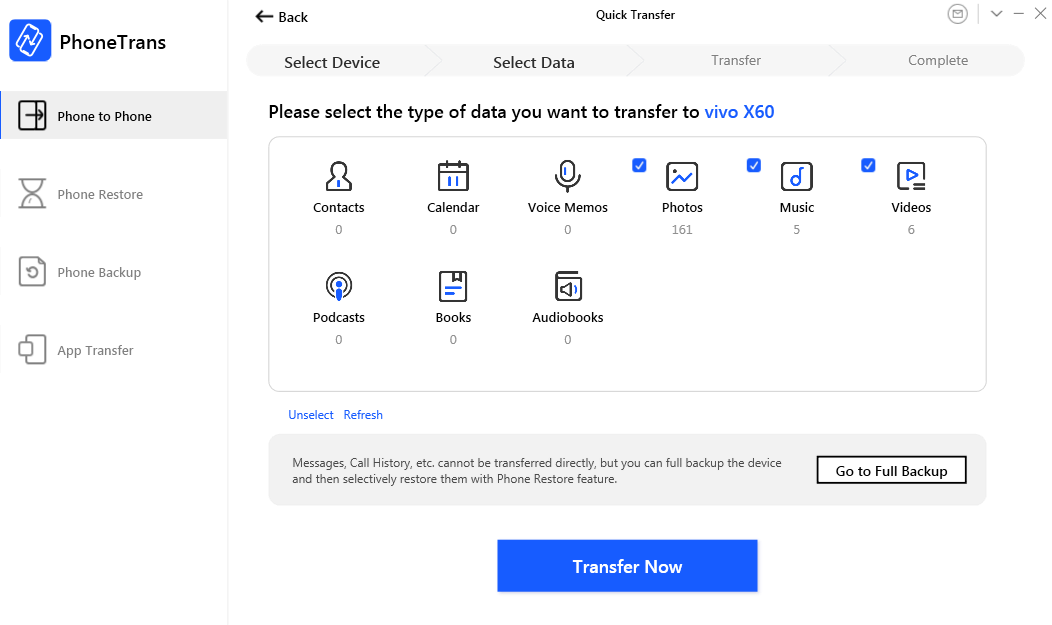
Task: Click the Unselect link
Action: click(x=311, y=414)
